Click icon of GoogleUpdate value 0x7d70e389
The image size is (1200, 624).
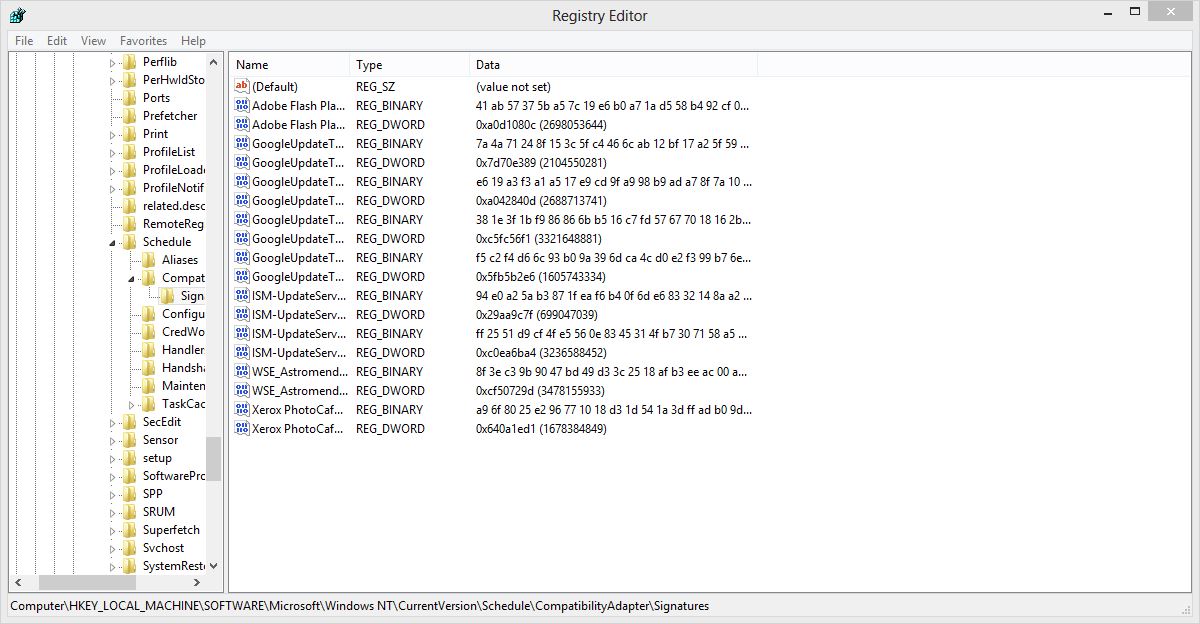pyautogui.click(x=241, y=163)
